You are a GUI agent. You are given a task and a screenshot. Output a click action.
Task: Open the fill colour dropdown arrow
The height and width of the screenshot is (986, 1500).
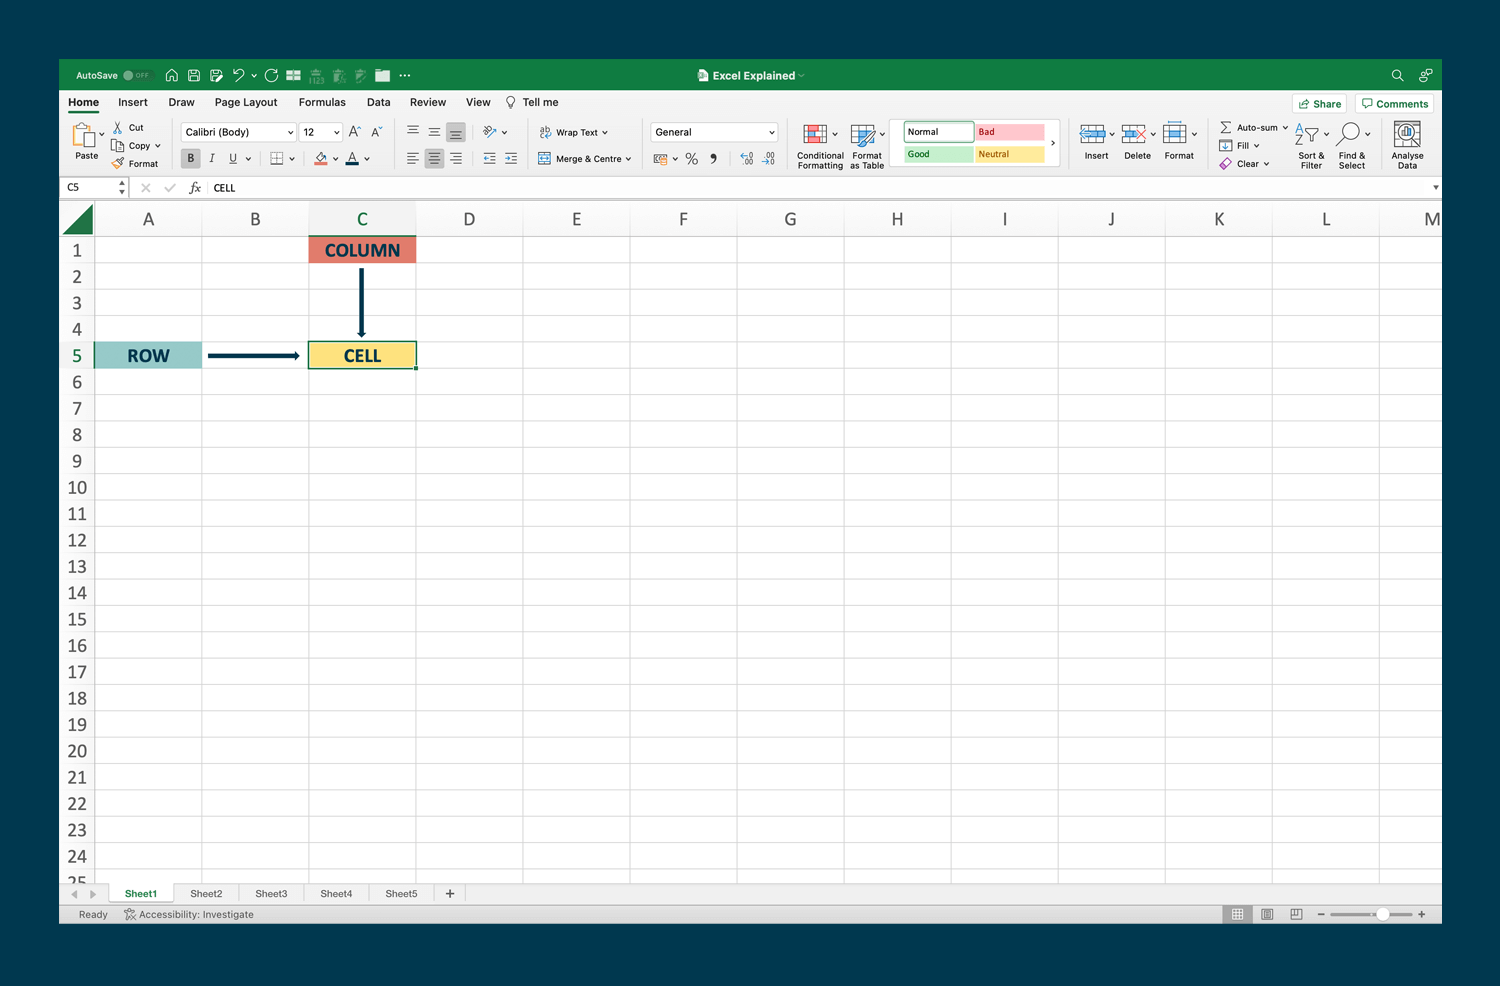click(x=335, y=158)
